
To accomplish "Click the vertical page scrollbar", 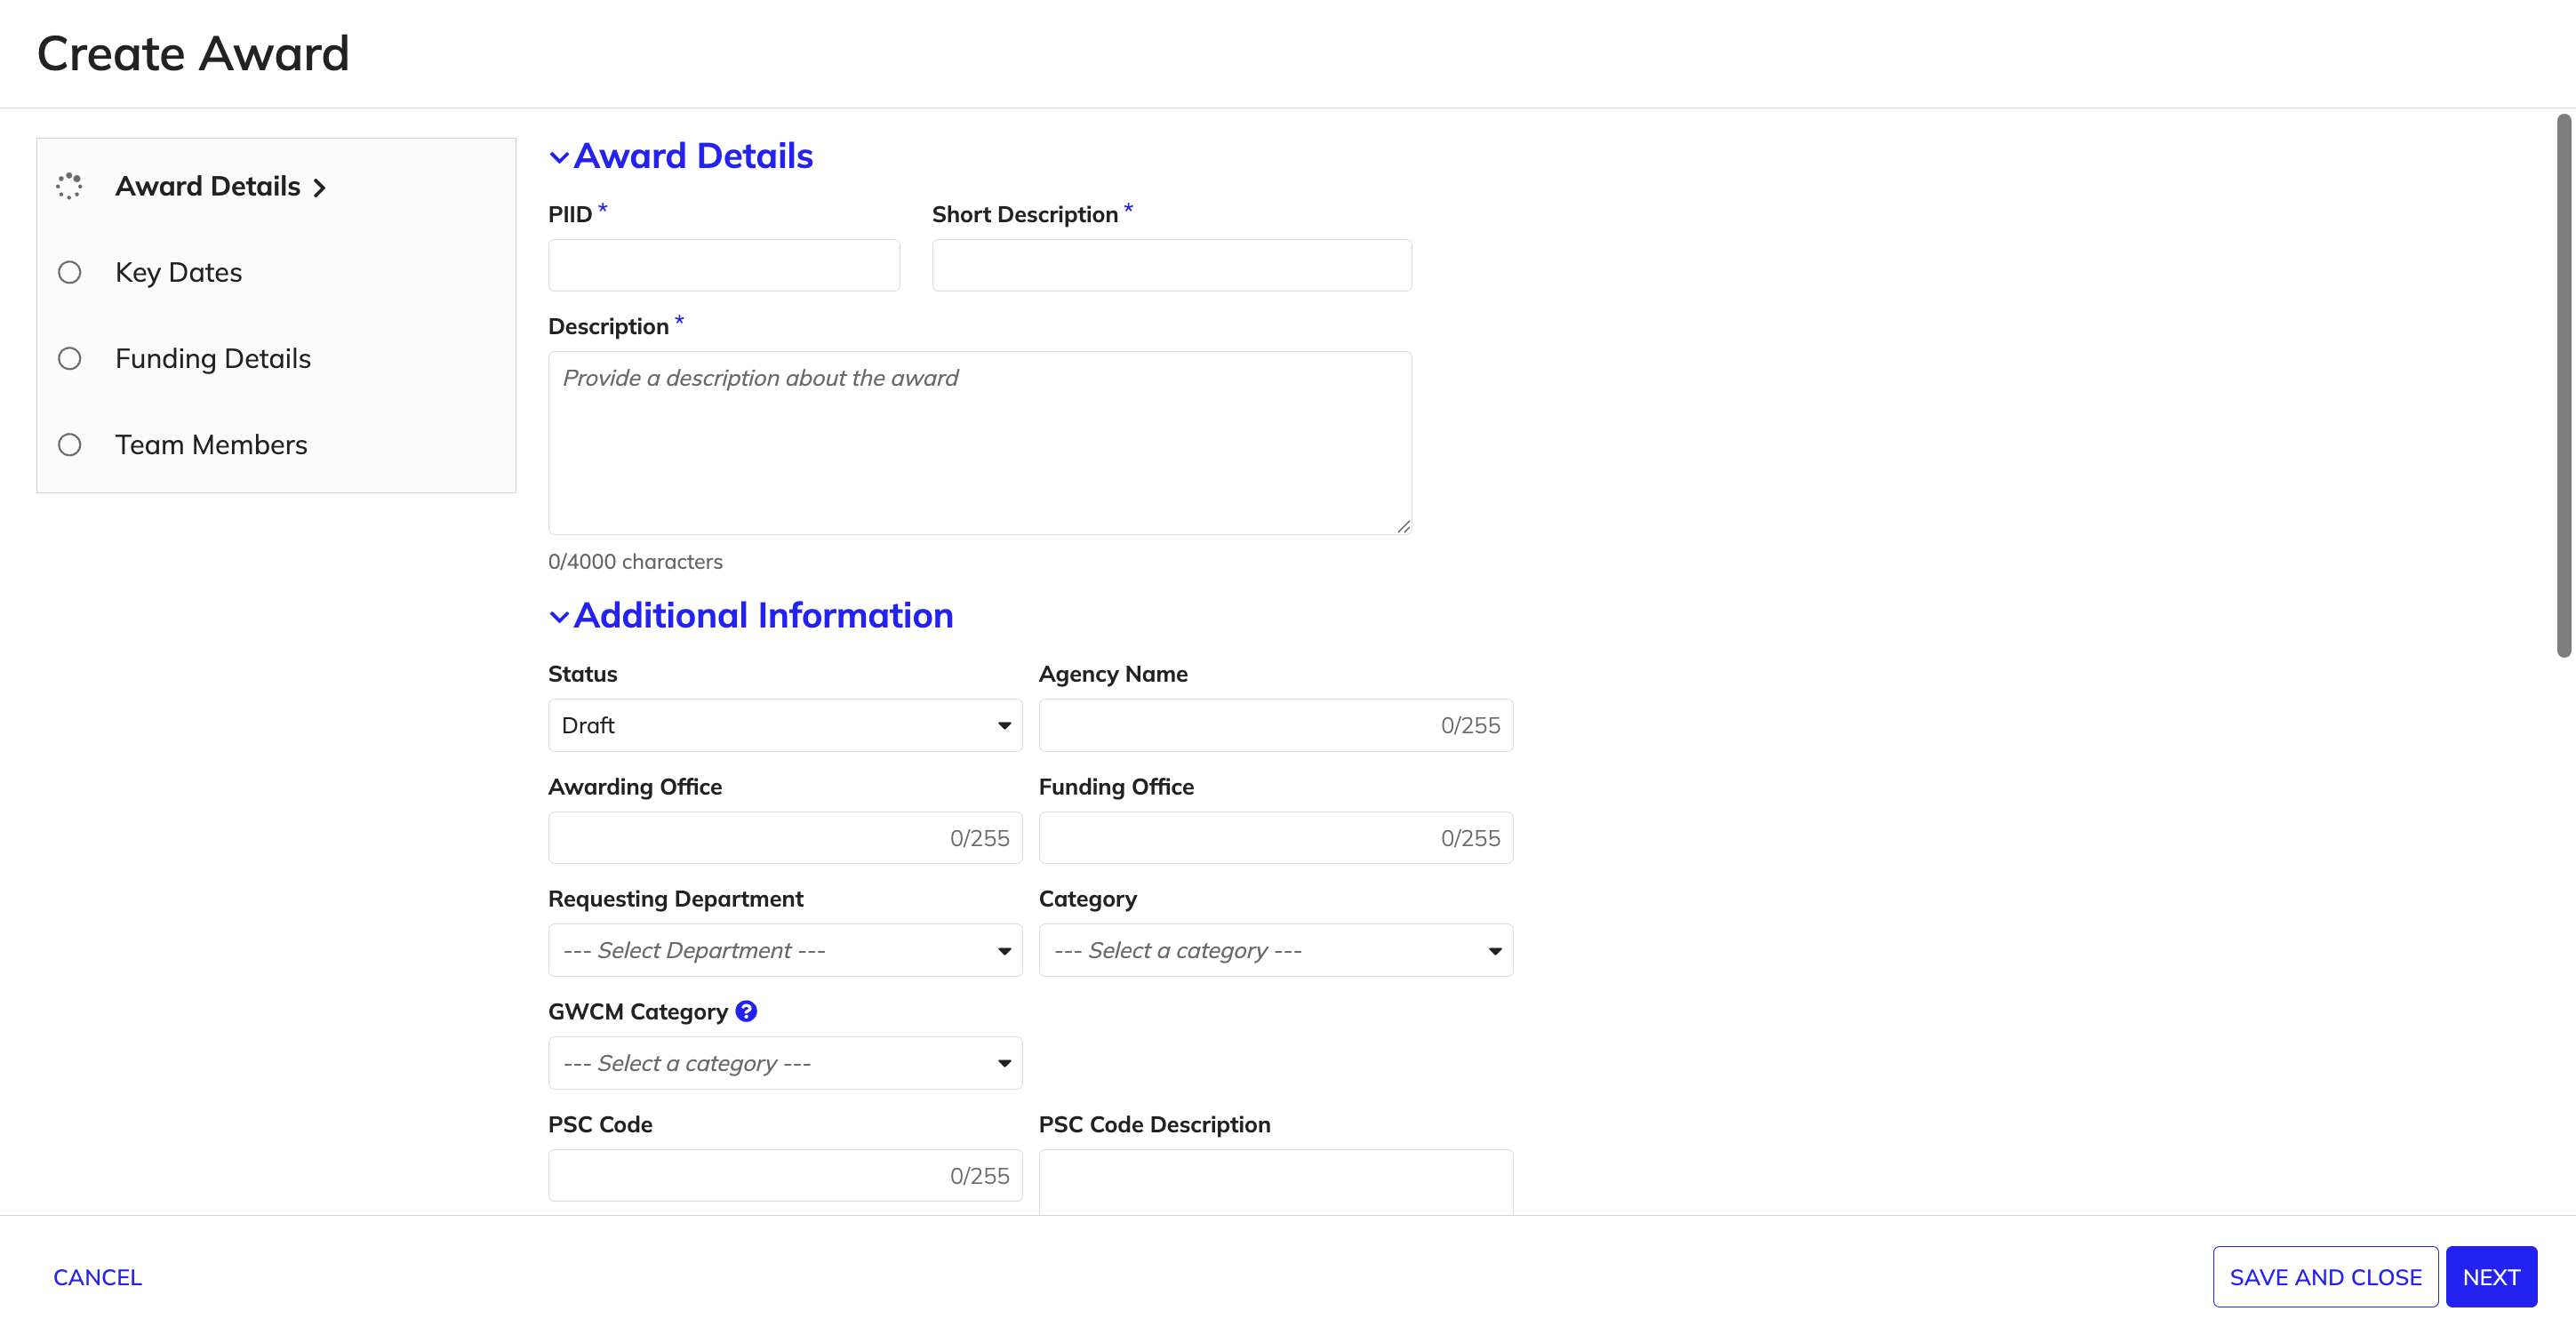I will (2563, 386).
